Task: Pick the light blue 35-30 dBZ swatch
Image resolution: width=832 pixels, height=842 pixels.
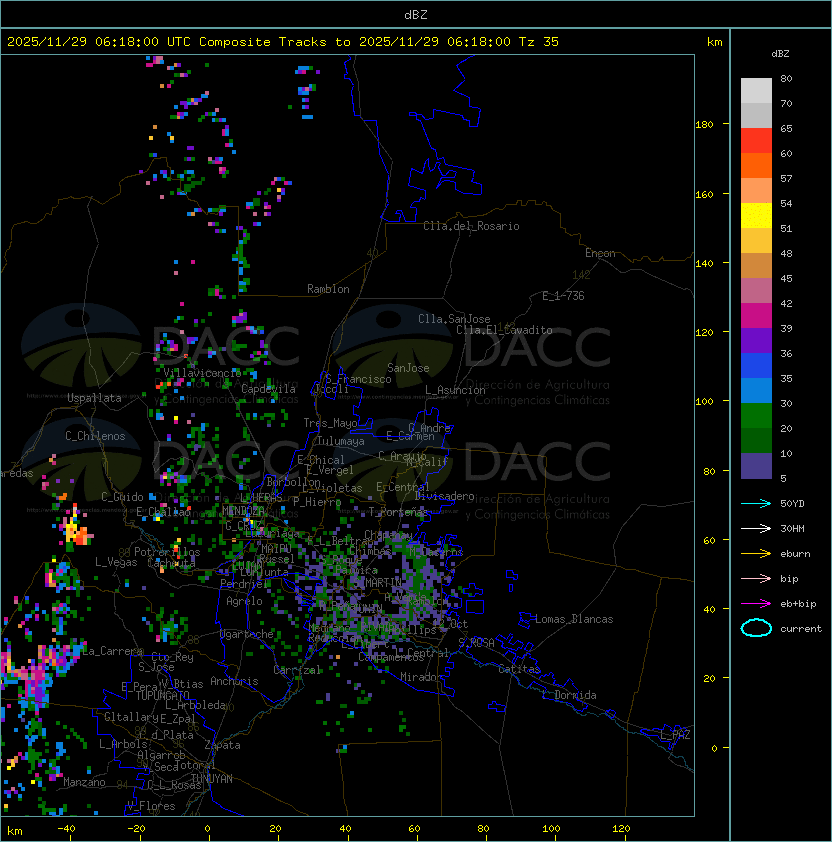Action: pyautogui.click(x=756, y=390)
